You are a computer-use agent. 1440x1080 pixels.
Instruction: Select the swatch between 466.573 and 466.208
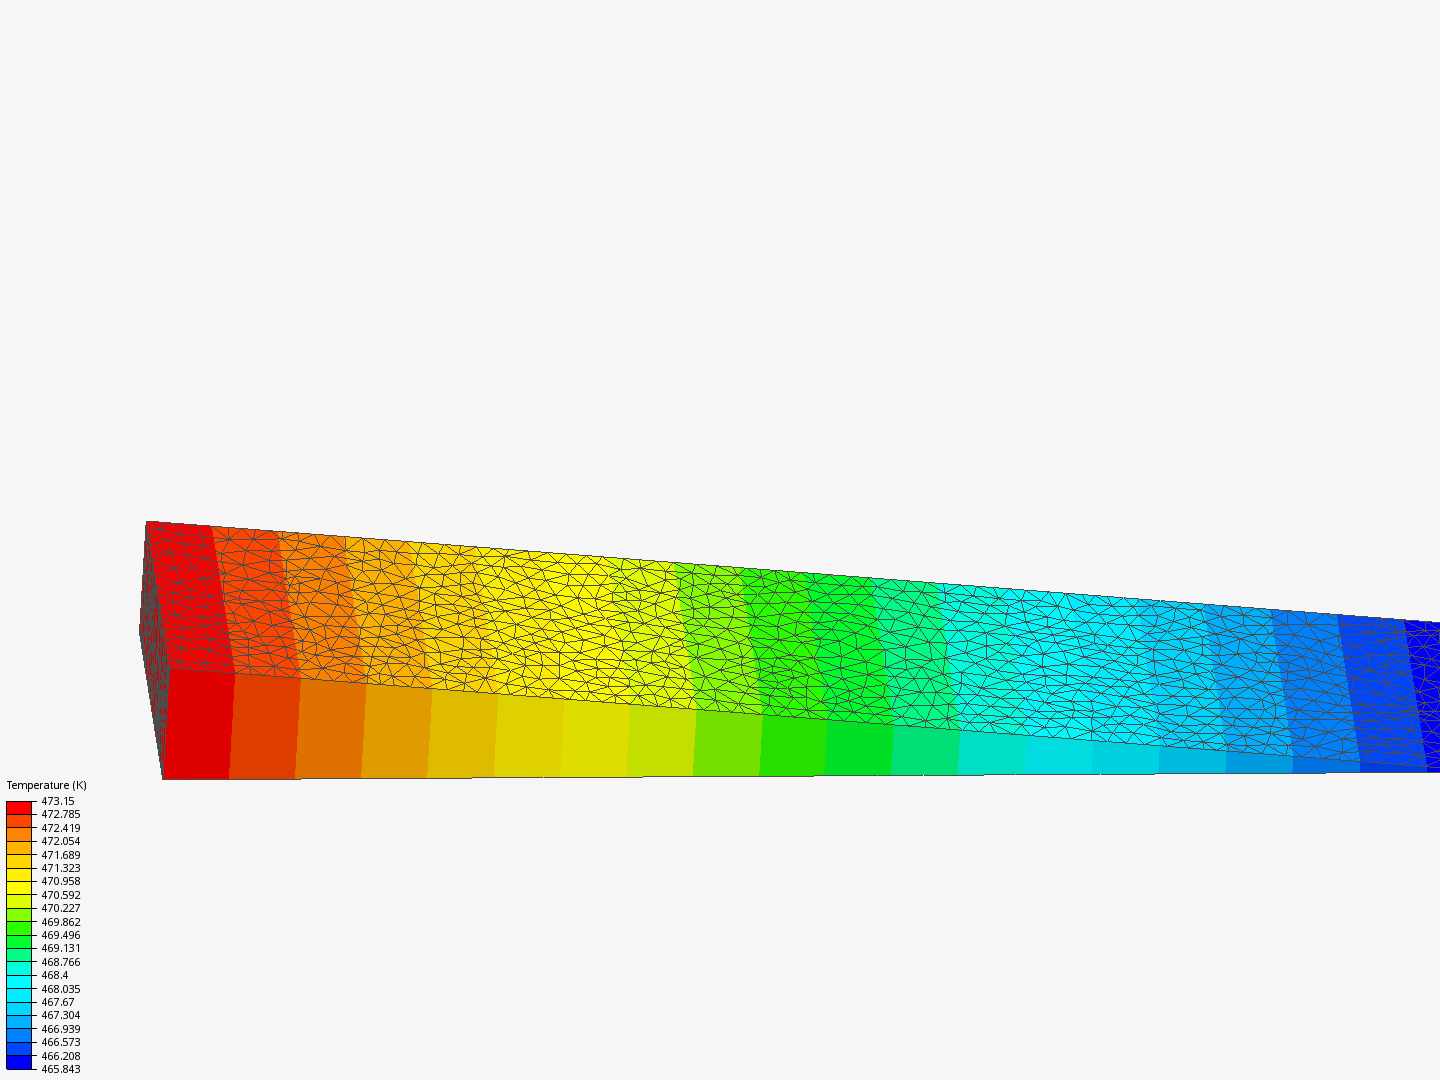pyautogui.click(x=19, y=1049)
